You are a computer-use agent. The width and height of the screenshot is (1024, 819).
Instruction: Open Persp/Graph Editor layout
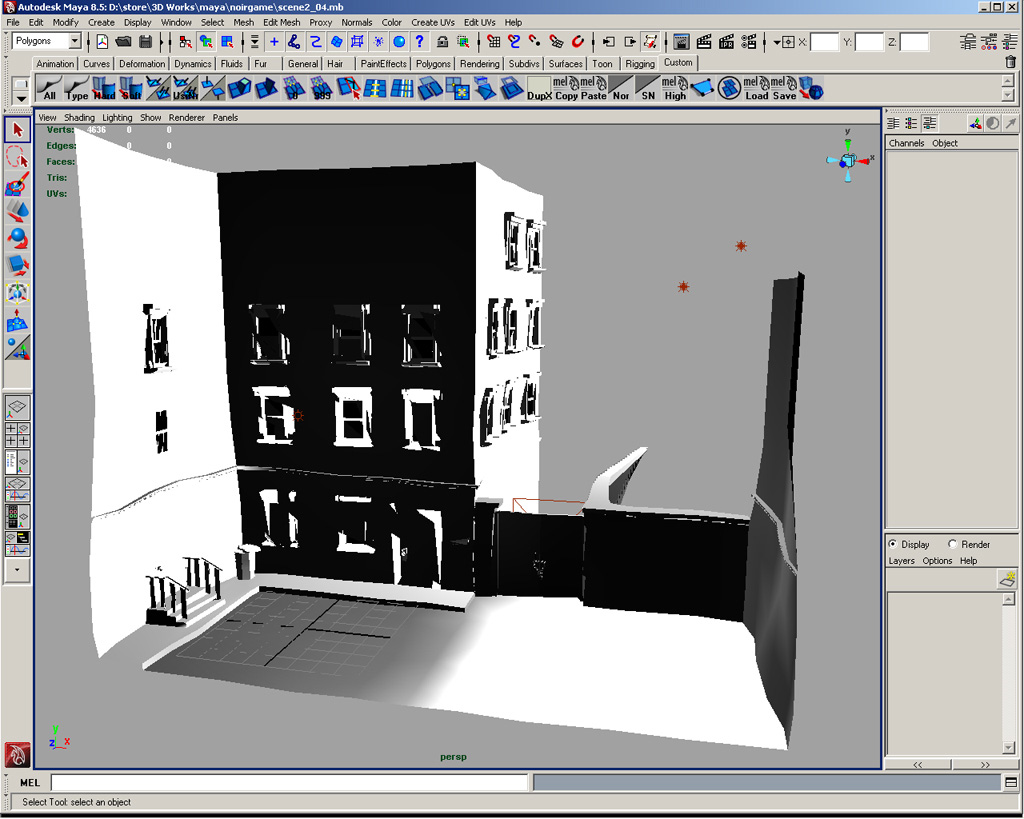click(17, 489)
